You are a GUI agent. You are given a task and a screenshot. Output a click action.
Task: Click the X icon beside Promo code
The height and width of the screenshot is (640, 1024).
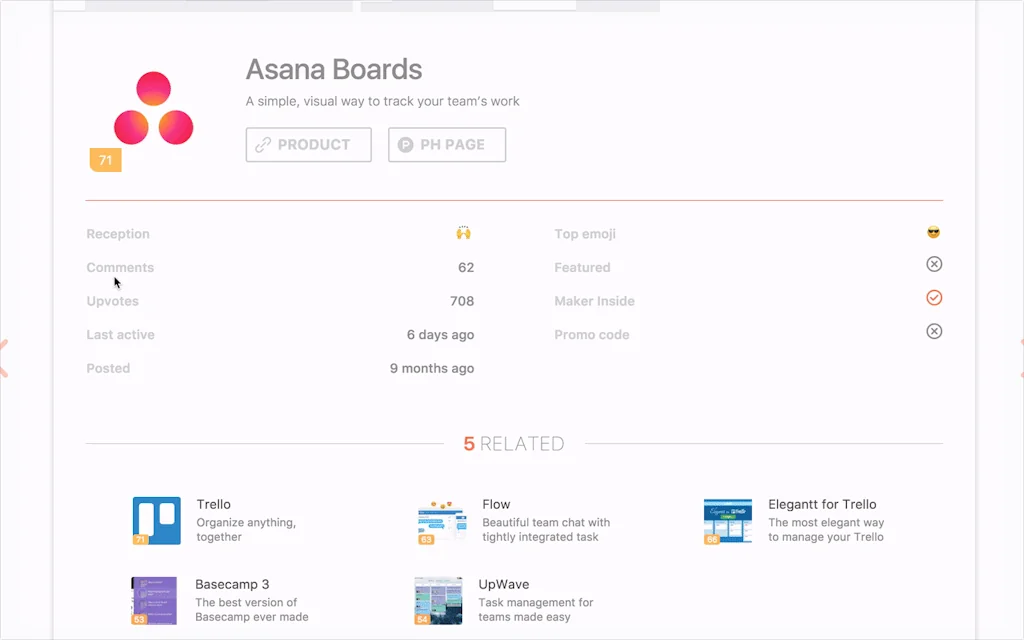click(x=934, y=331)
